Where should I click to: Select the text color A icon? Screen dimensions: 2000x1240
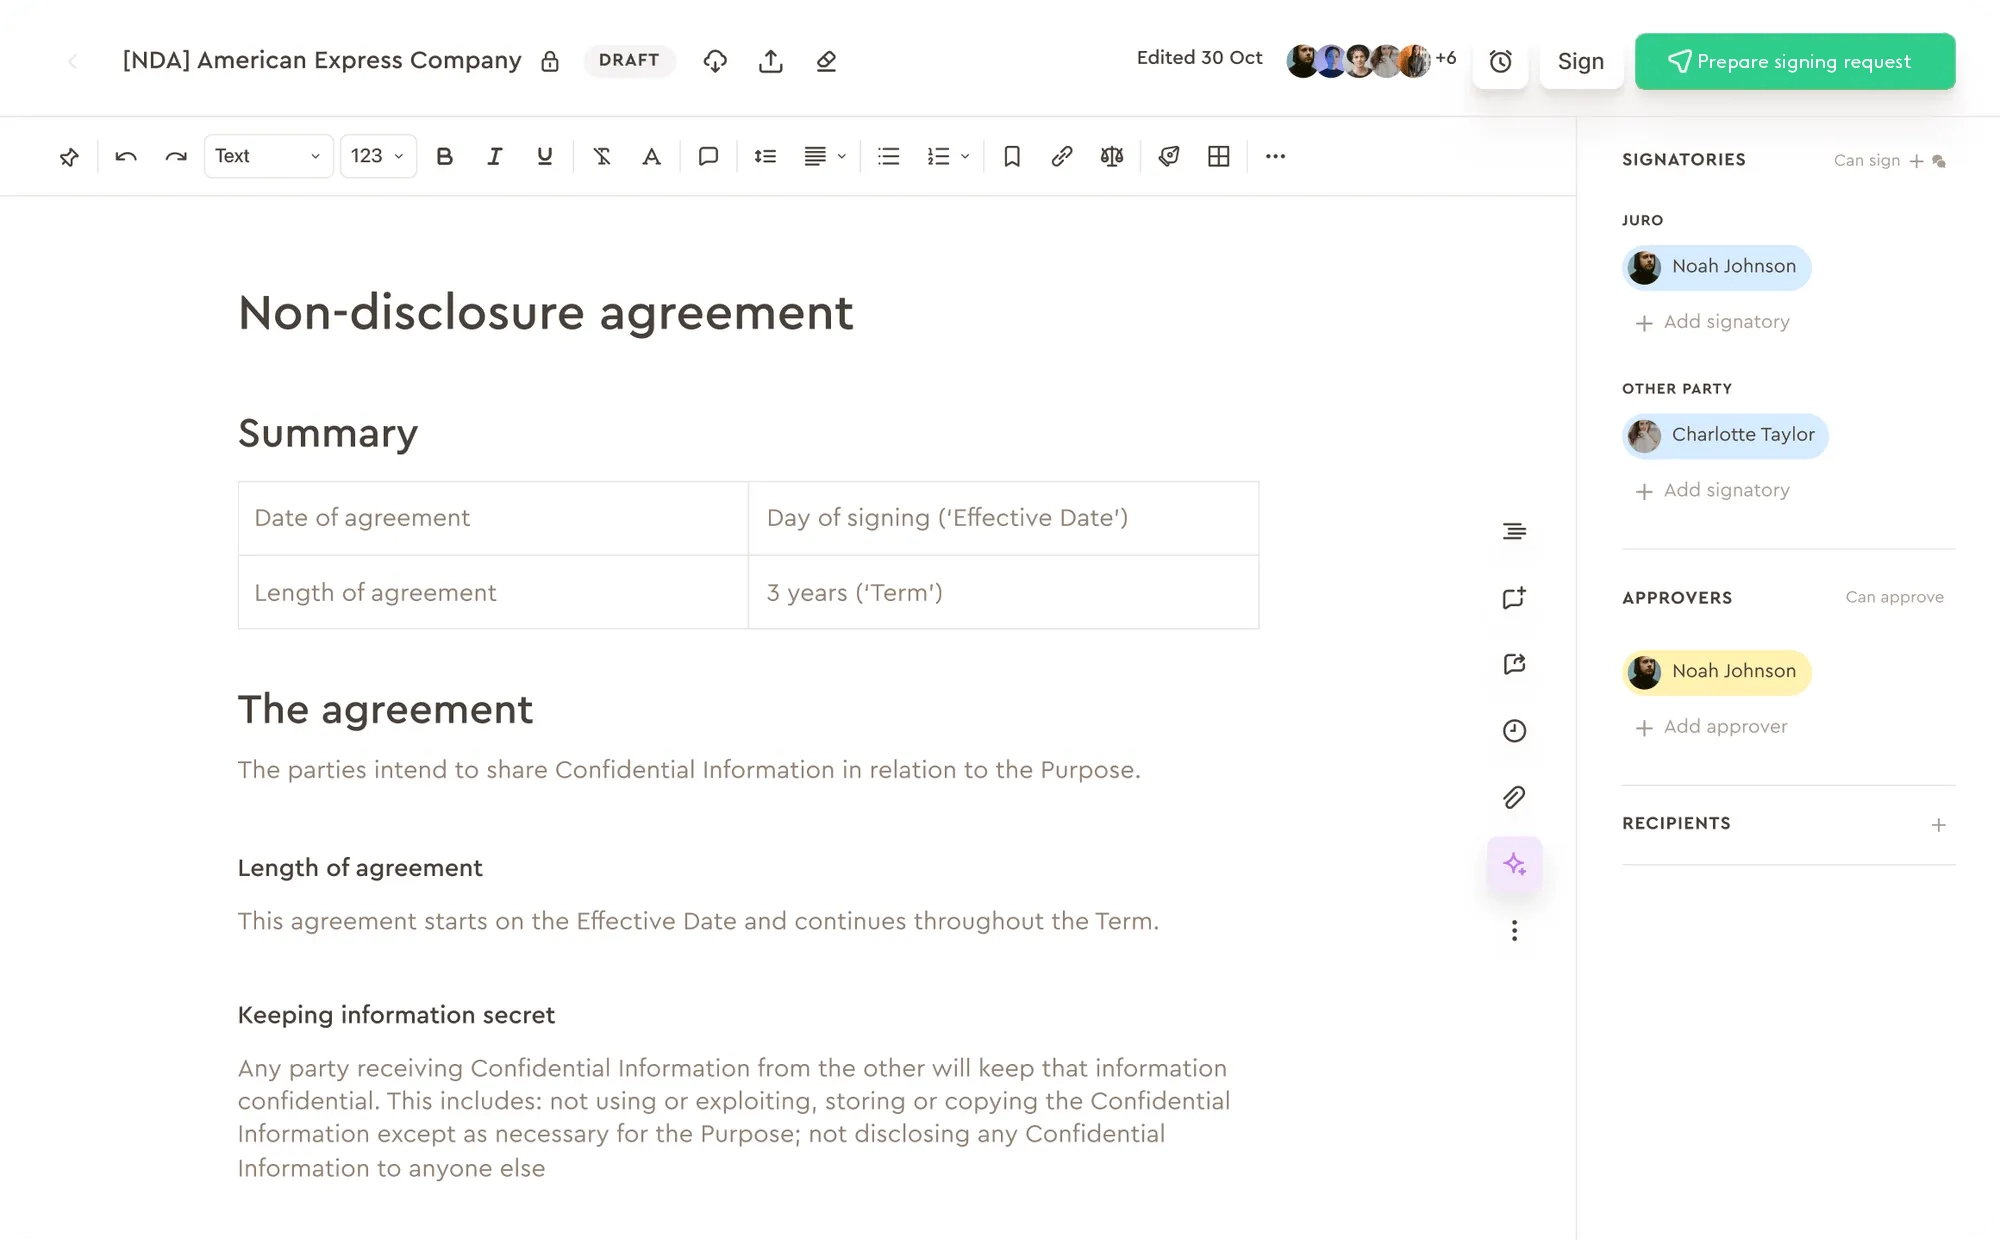click(x=651, y=156)
